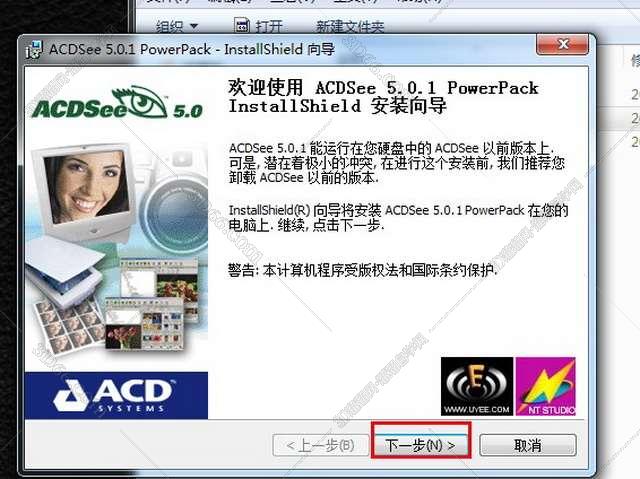
Task: Click 新建文件夹 in the Explorer toolbar
Action: point(350,27)
